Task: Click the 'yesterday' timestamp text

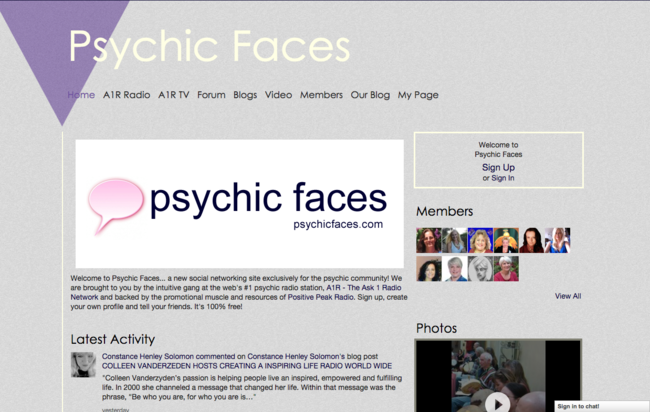Action: (116, 410)
